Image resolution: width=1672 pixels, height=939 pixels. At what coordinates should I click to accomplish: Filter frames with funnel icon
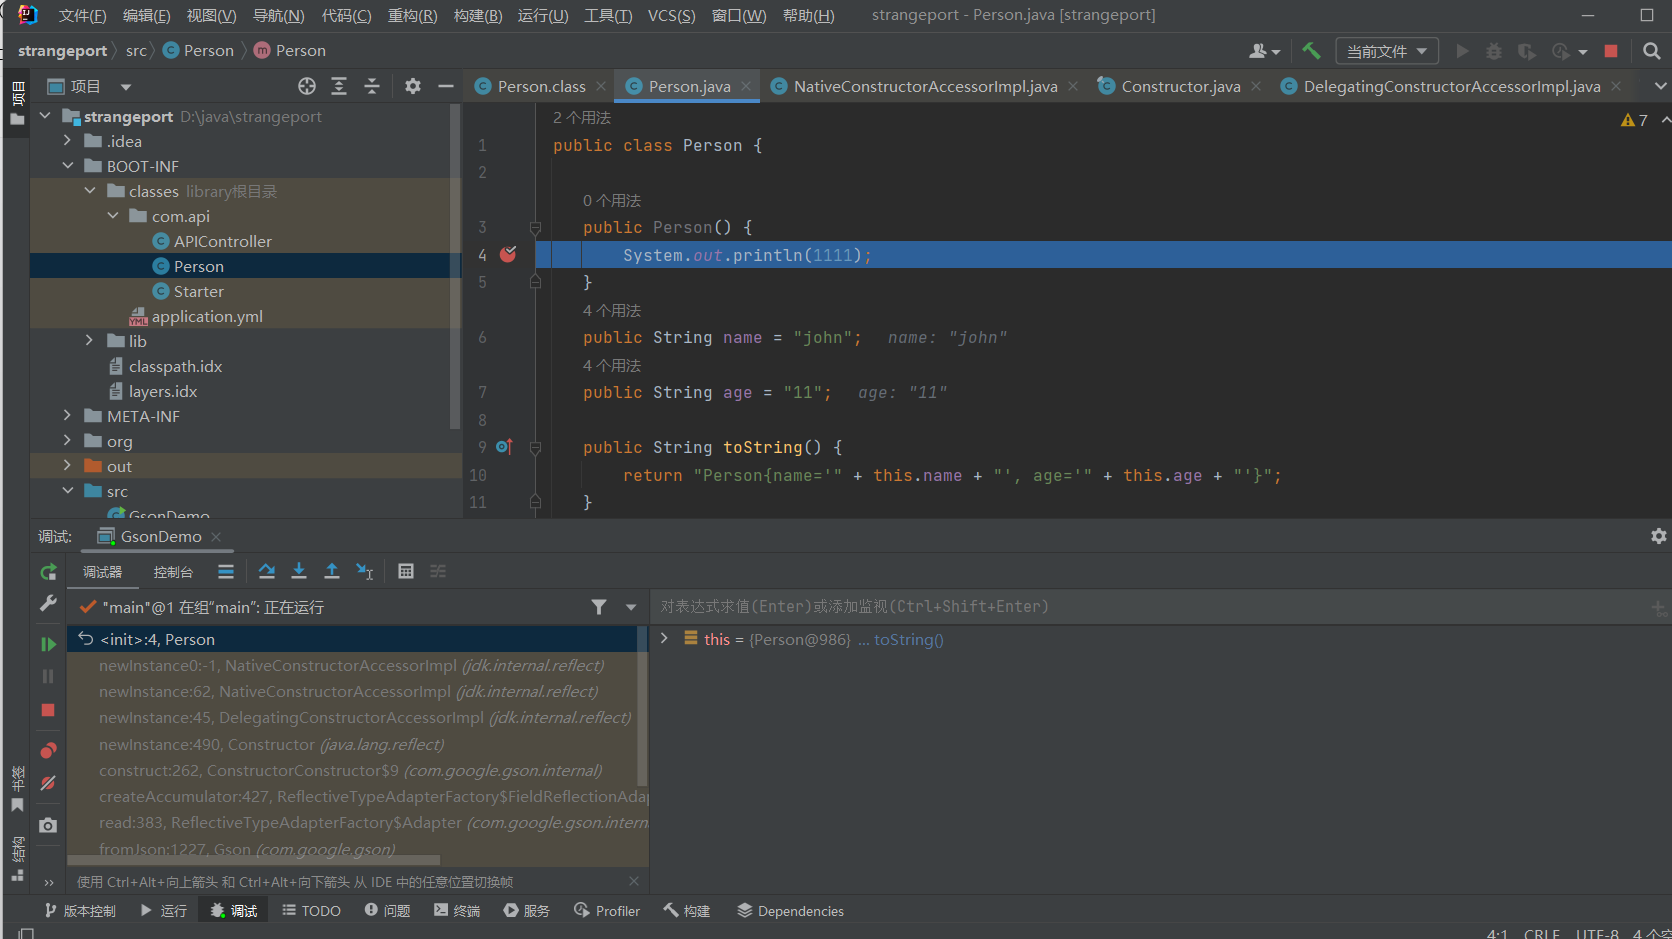pyautogui.click(x=599, y=607)
